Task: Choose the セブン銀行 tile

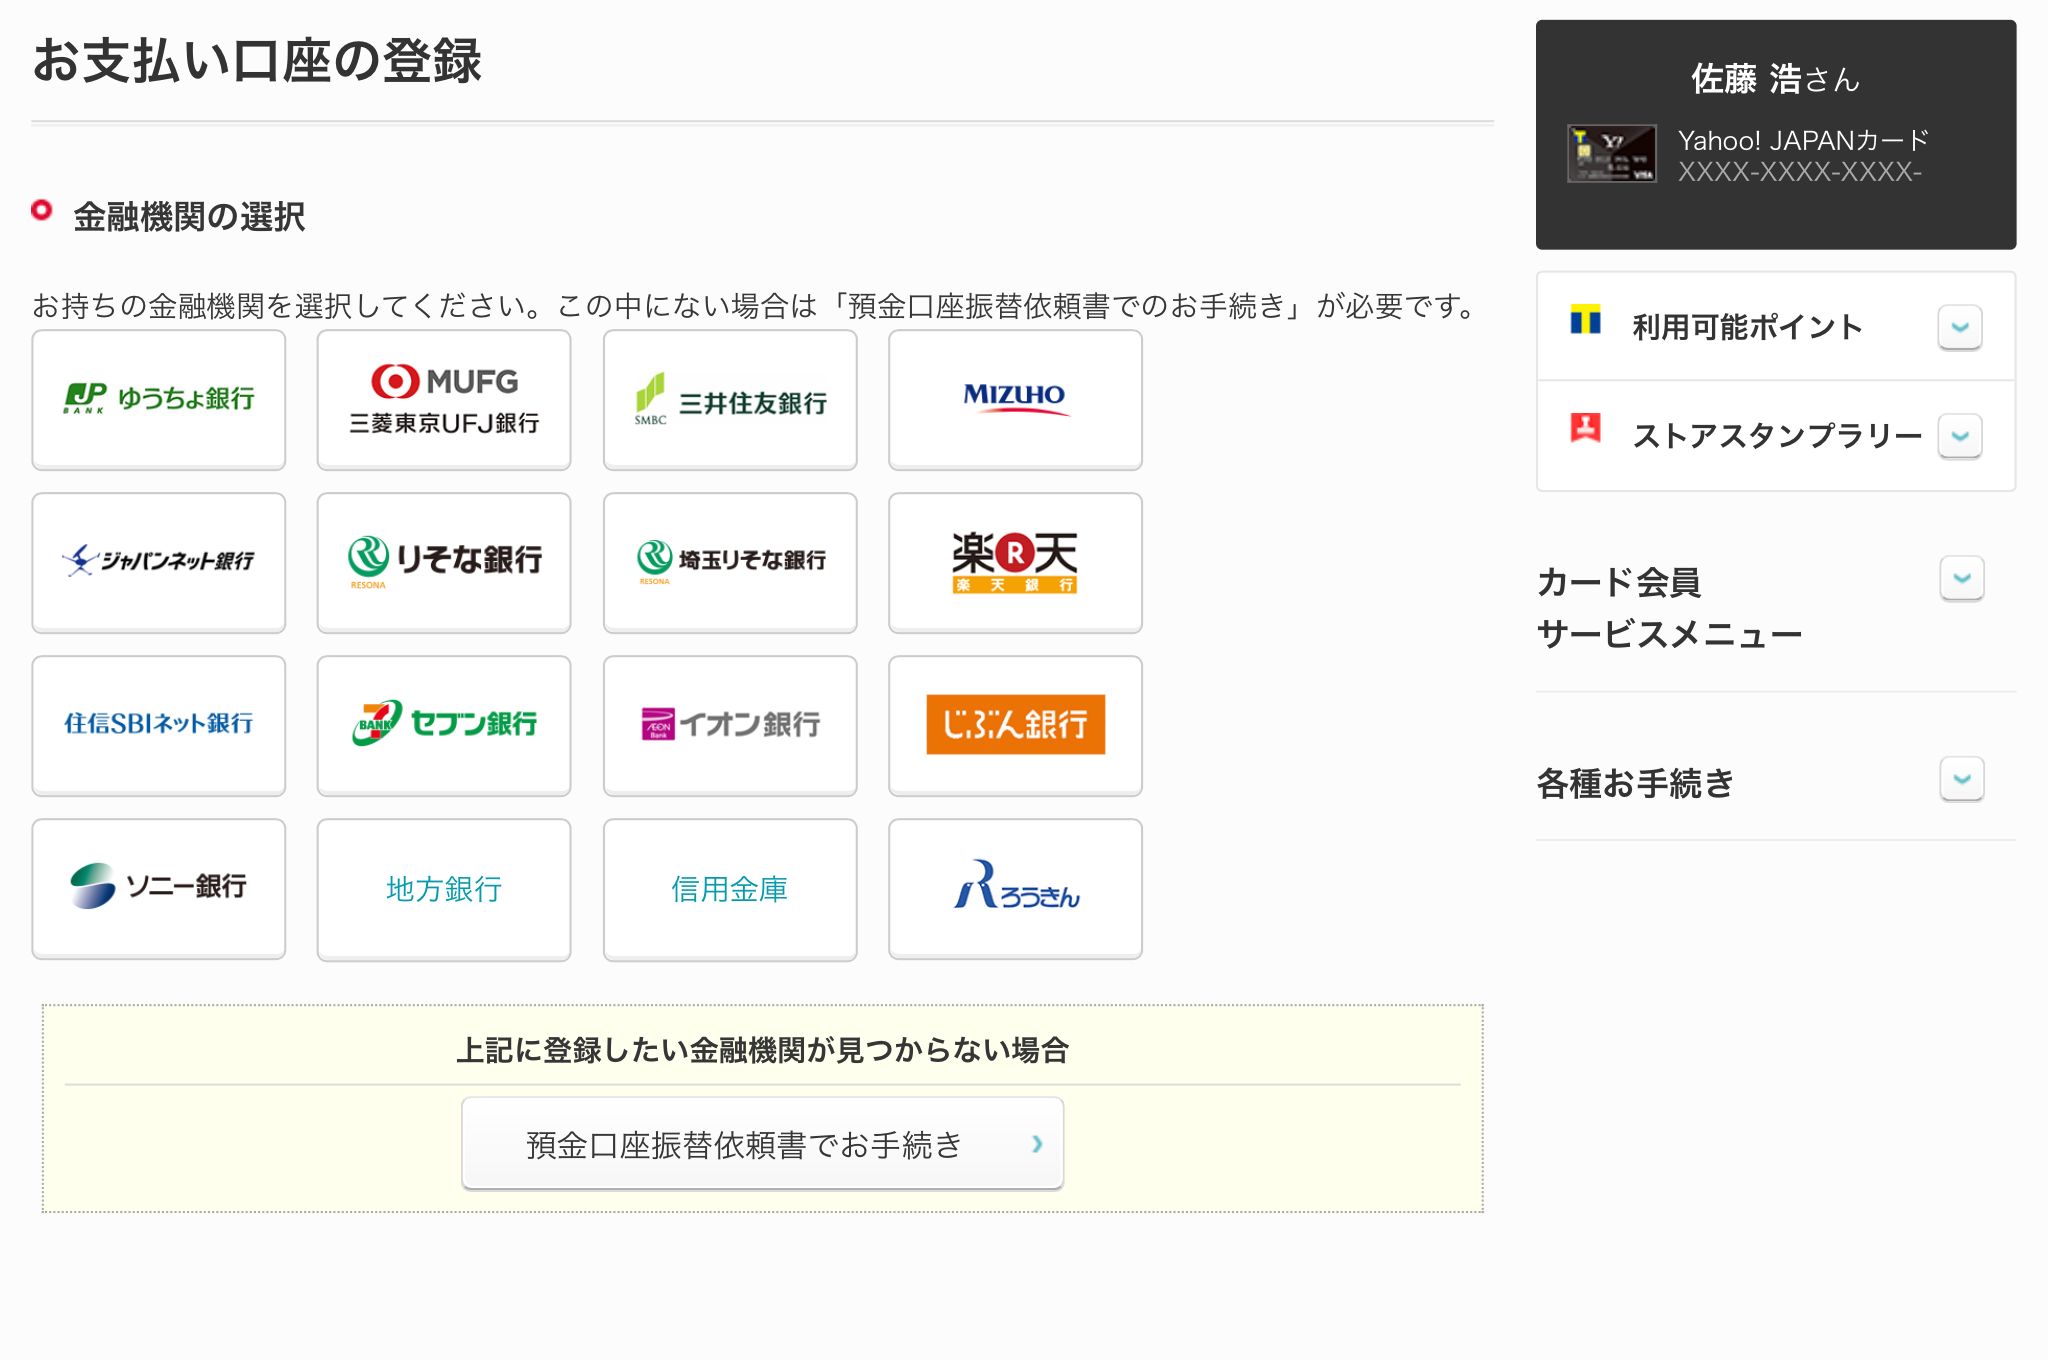Action: (x=444, y=726)
